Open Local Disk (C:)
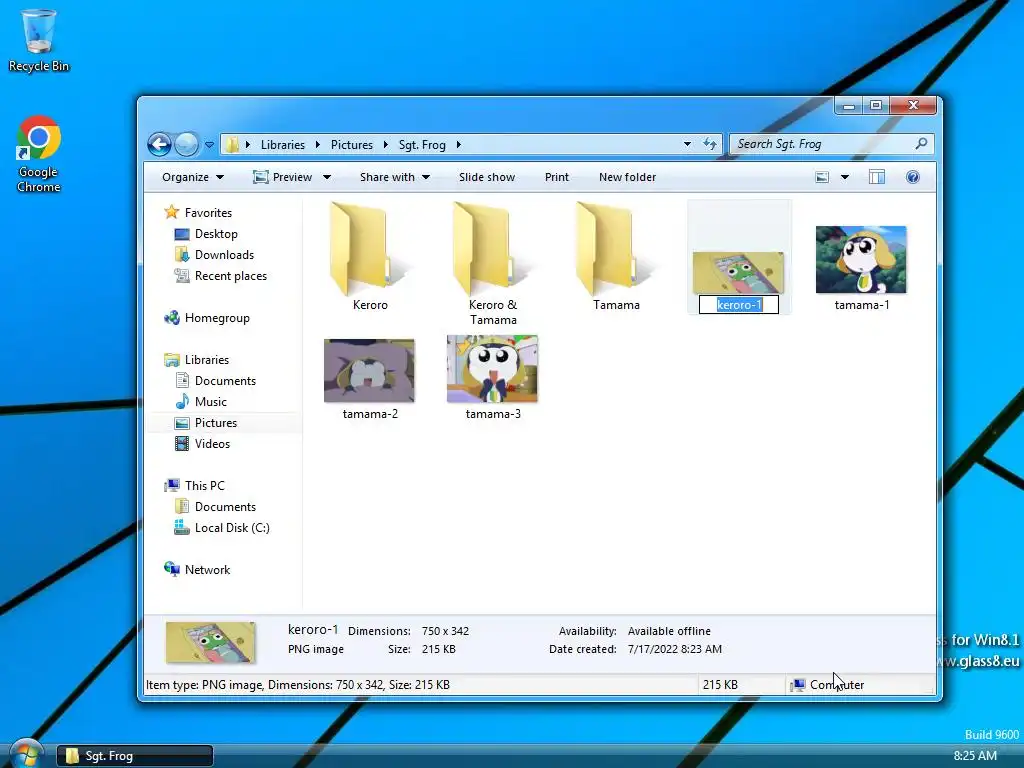This screenshot has width=1024, height=768. pyautogui.click(x=232, y=528)
